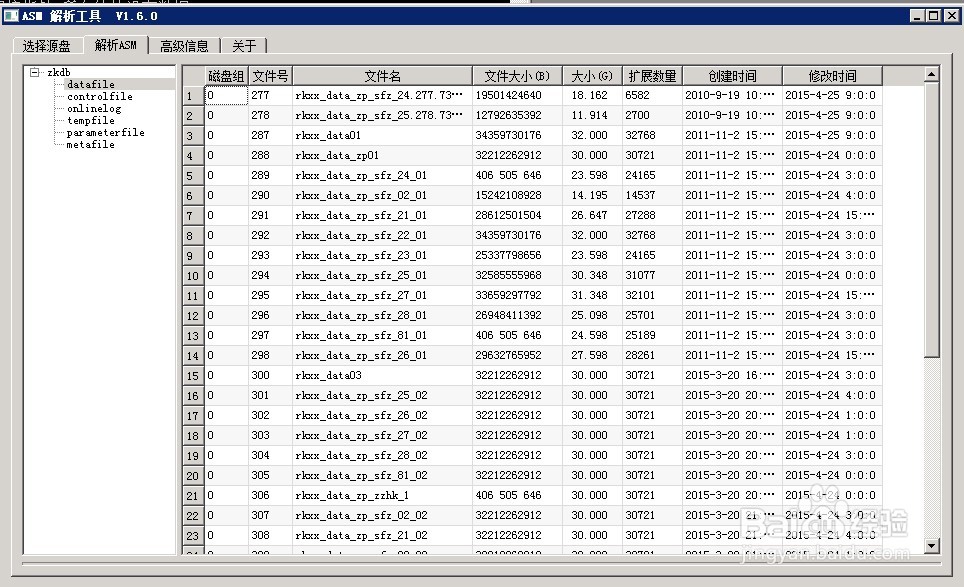Sort by the 修改时间 column header
The width and height of the screenshot is (964, 587).
point(832,76)
